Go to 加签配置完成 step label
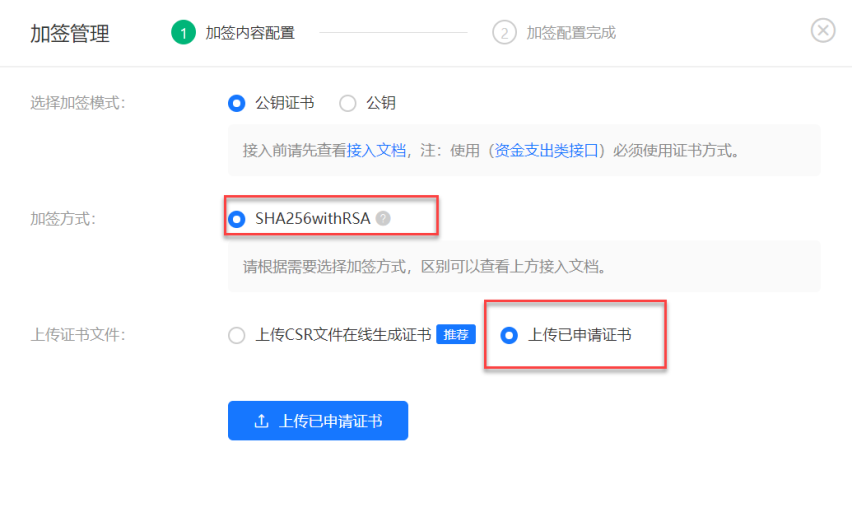852x526 pixels. tap(571, 33)
